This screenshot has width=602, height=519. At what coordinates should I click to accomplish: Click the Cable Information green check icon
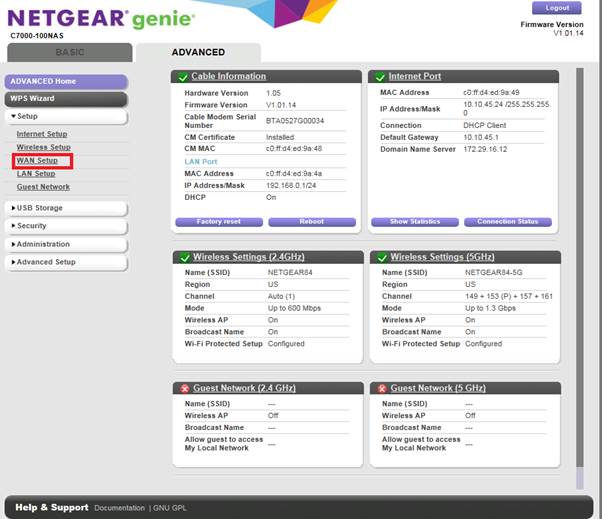point(183,77)
